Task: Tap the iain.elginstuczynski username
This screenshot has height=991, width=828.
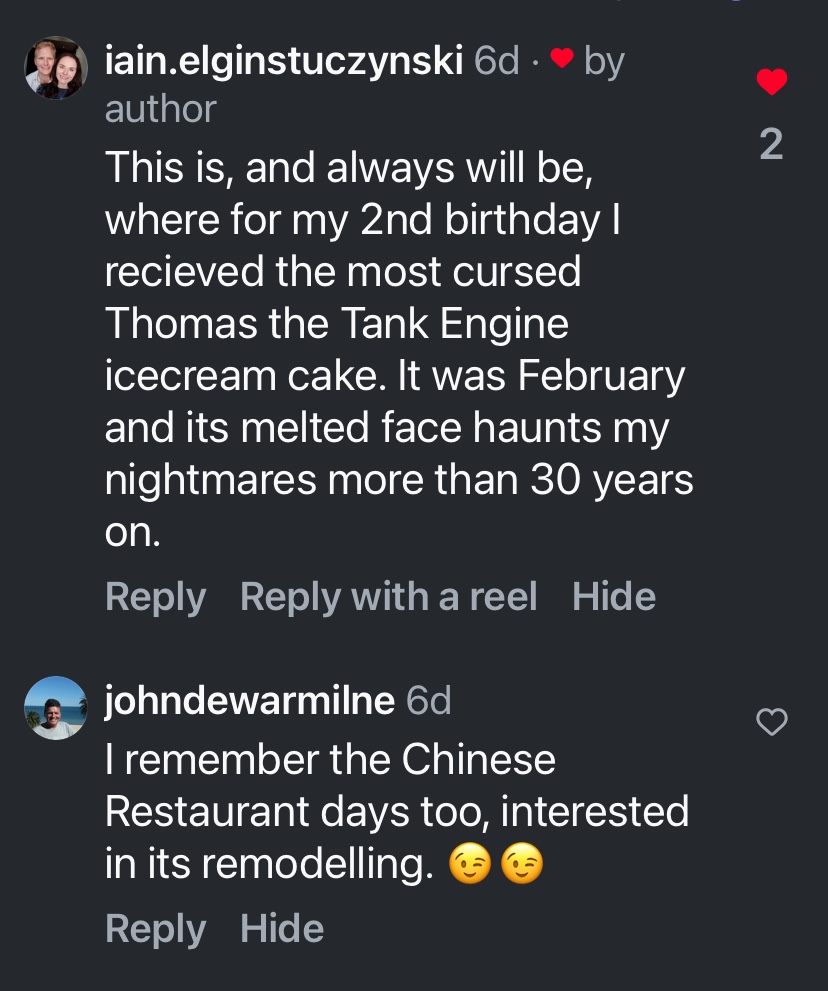Action: [x=283, y=62]
